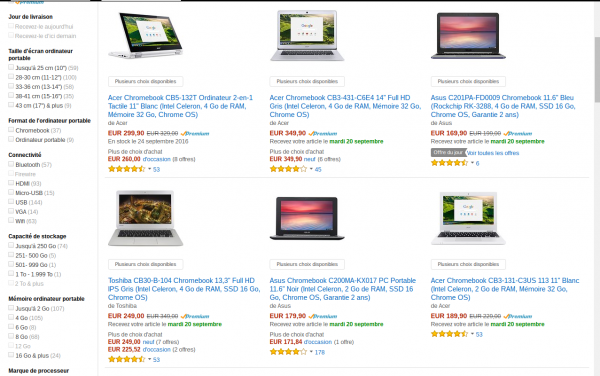The width and height of the screenshot is (600, 376).
Task: Open rating breakdown arrow beside 178 reviews
Action: click(x=311, y=352)
